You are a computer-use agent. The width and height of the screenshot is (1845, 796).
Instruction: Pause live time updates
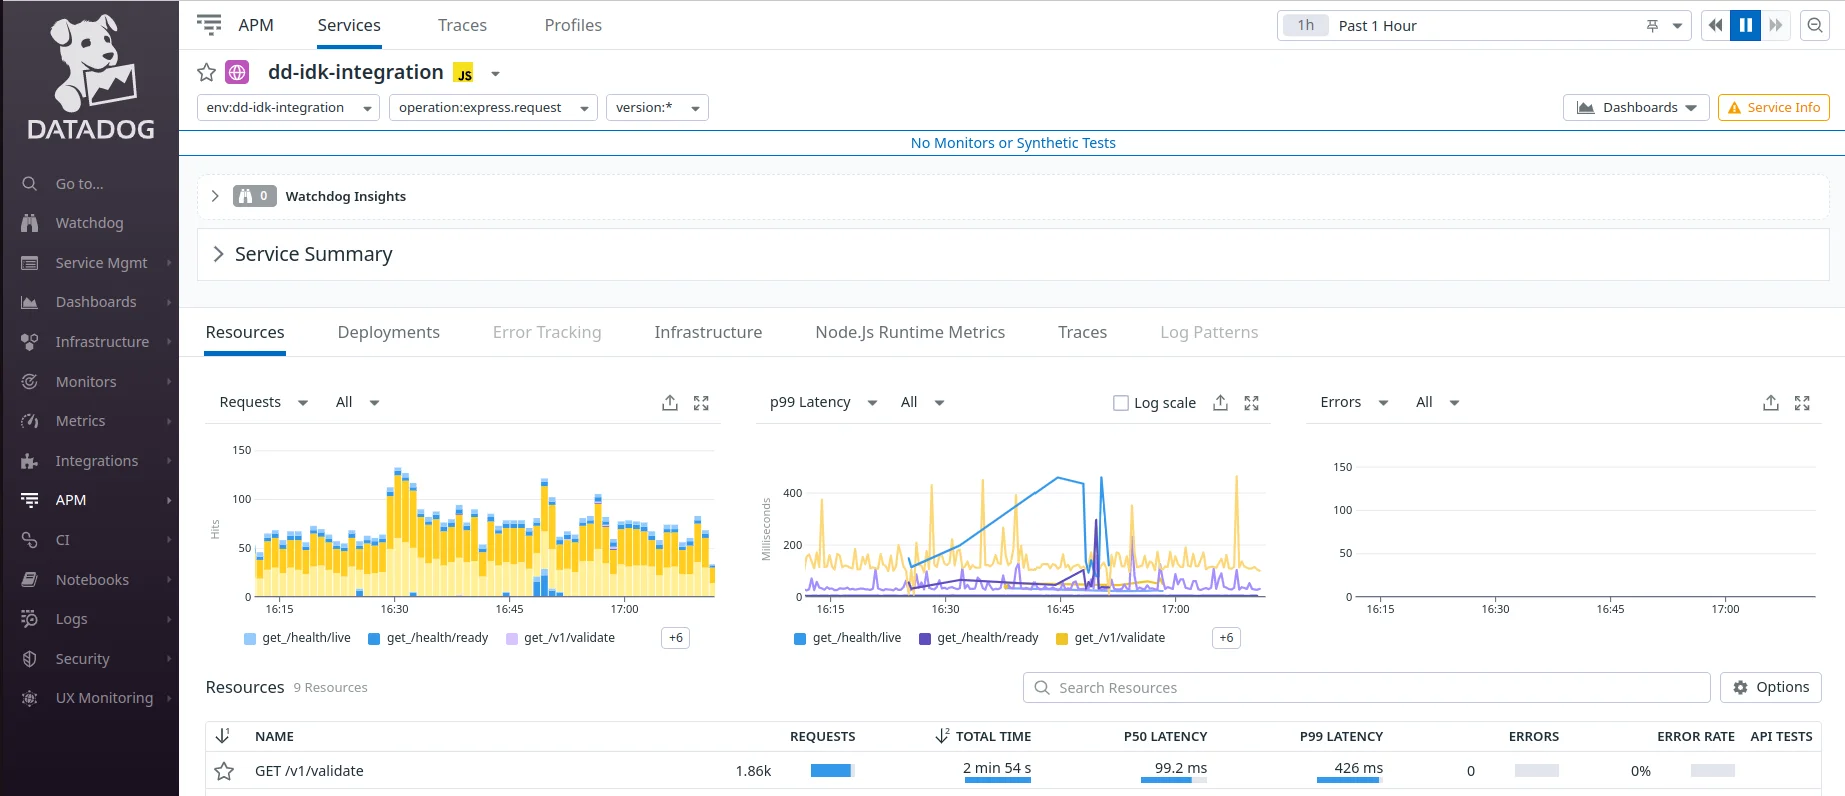[1746, 25]
